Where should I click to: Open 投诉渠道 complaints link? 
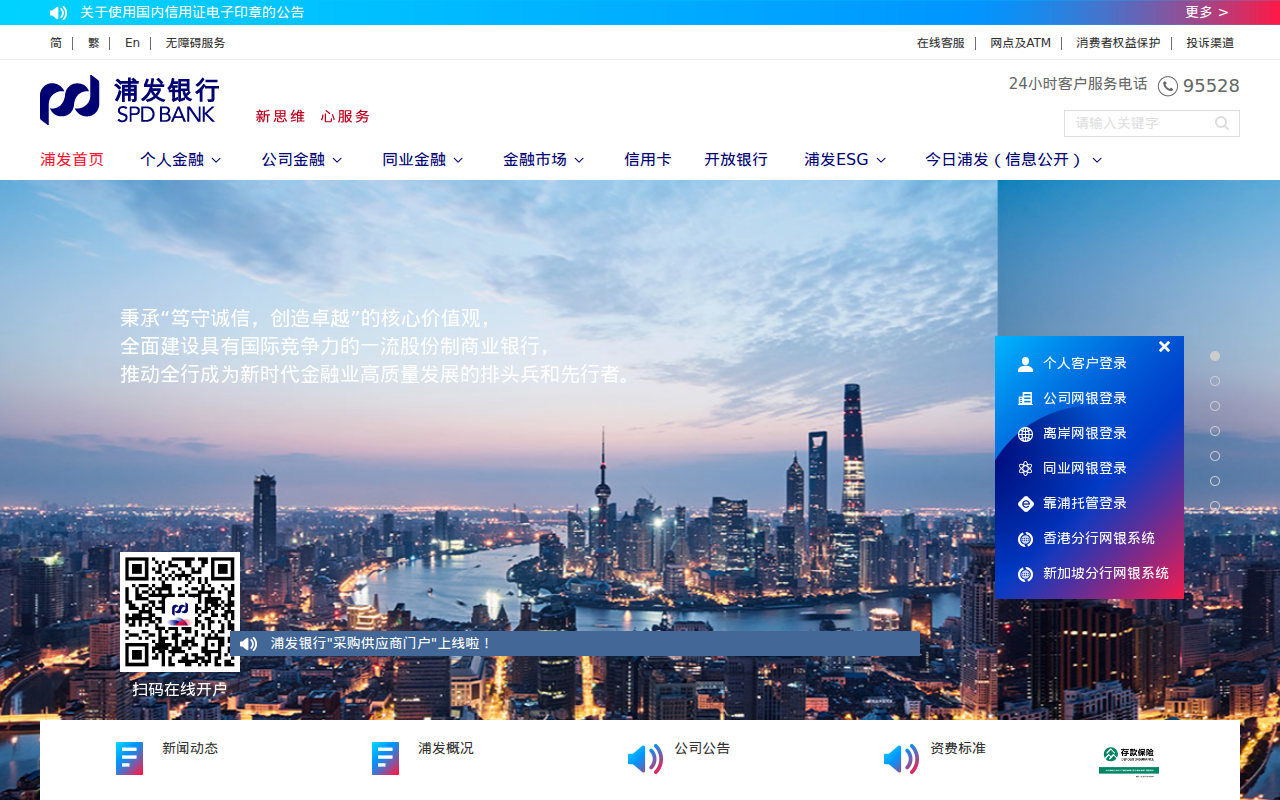(1210, 43)
